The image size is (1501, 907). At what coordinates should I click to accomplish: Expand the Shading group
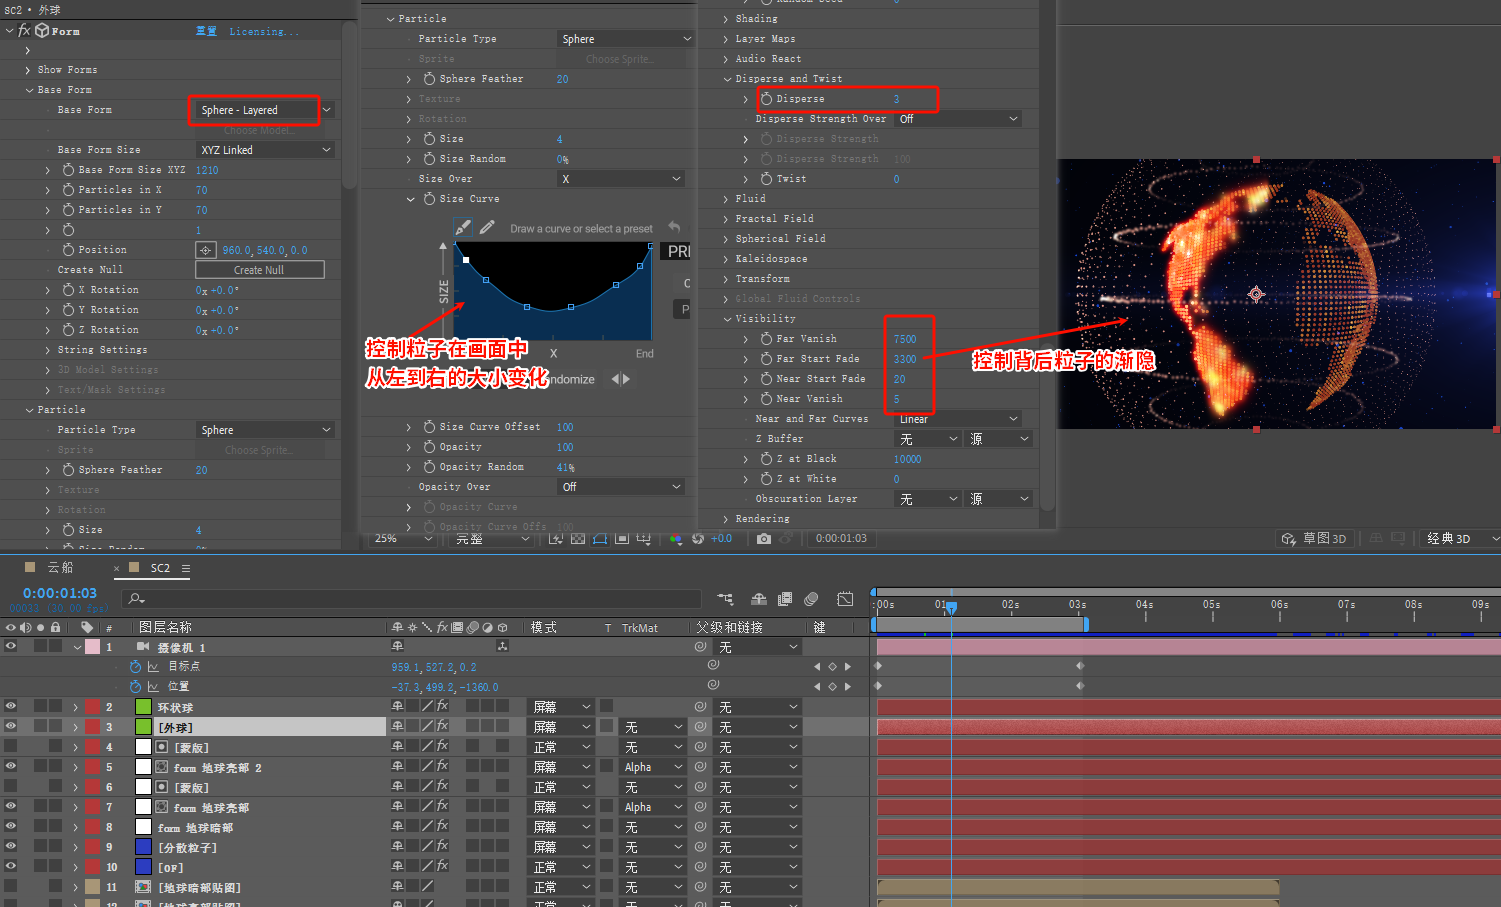727,19
